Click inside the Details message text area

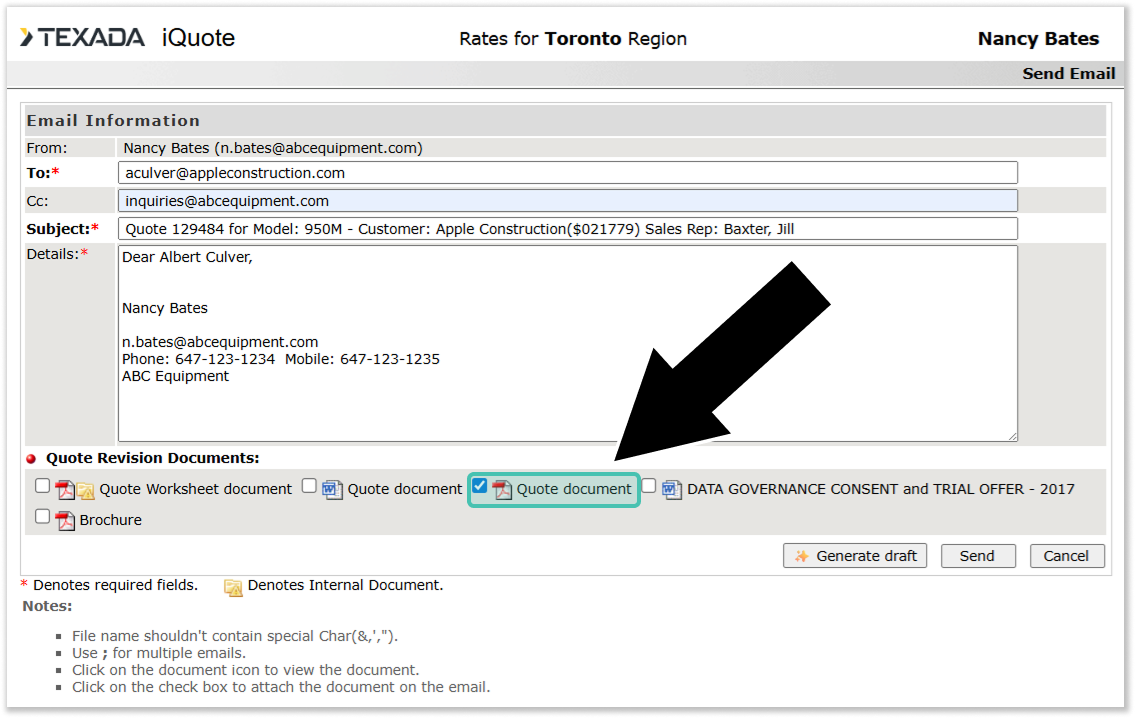pyautogui.click(x=567, y=400)
